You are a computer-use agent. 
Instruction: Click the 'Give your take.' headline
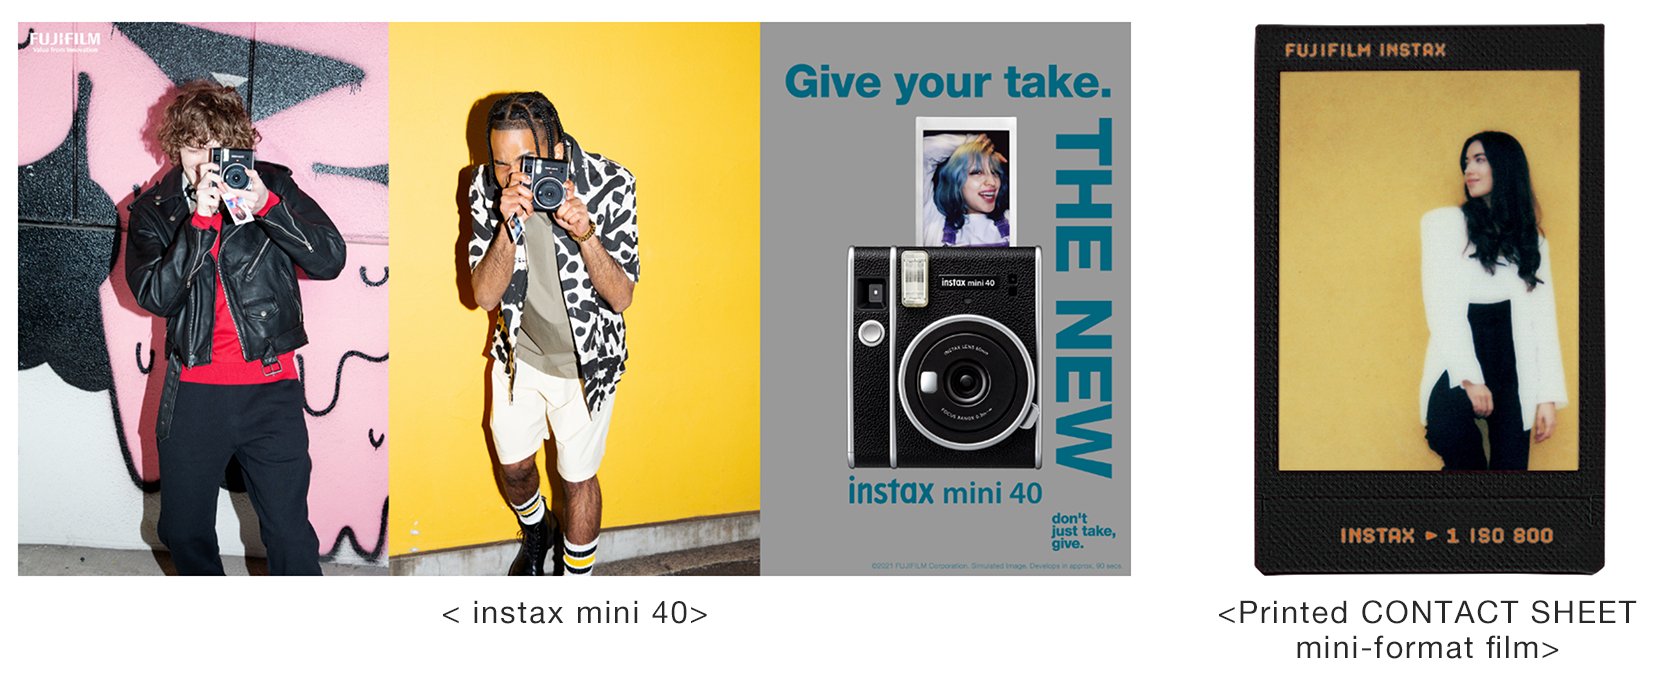[x=947, y=82]
